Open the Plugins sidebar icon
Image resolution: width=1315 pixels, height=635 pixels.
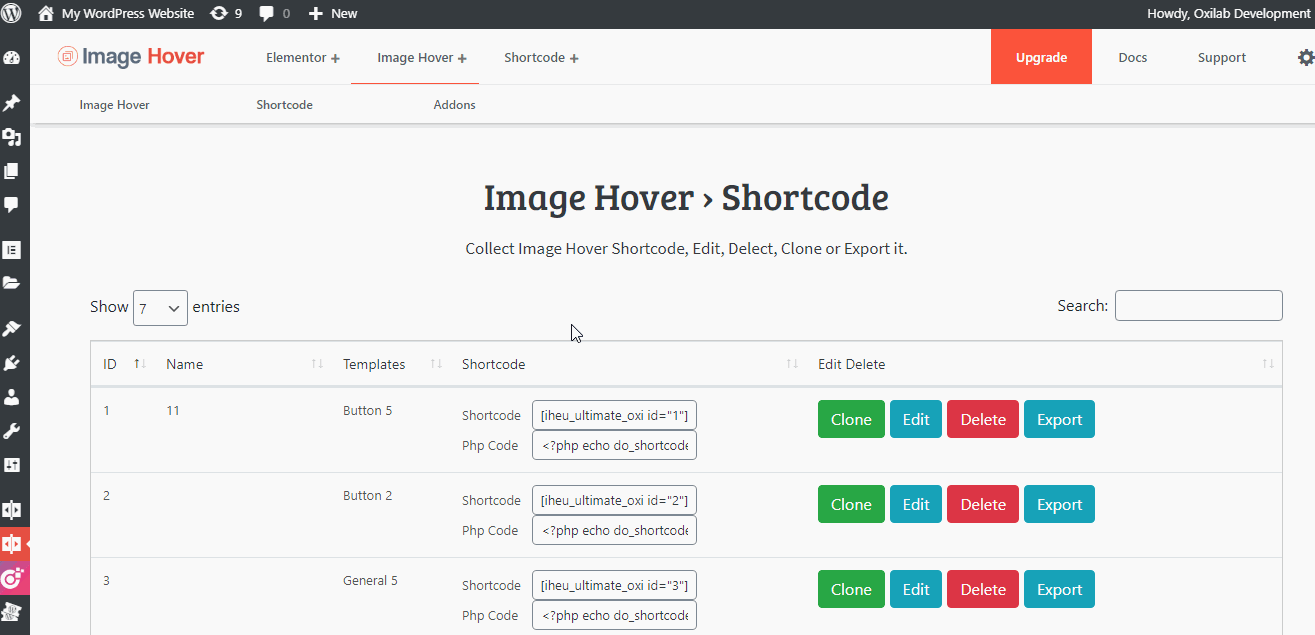pyautogui.click(x=12, y=363)
